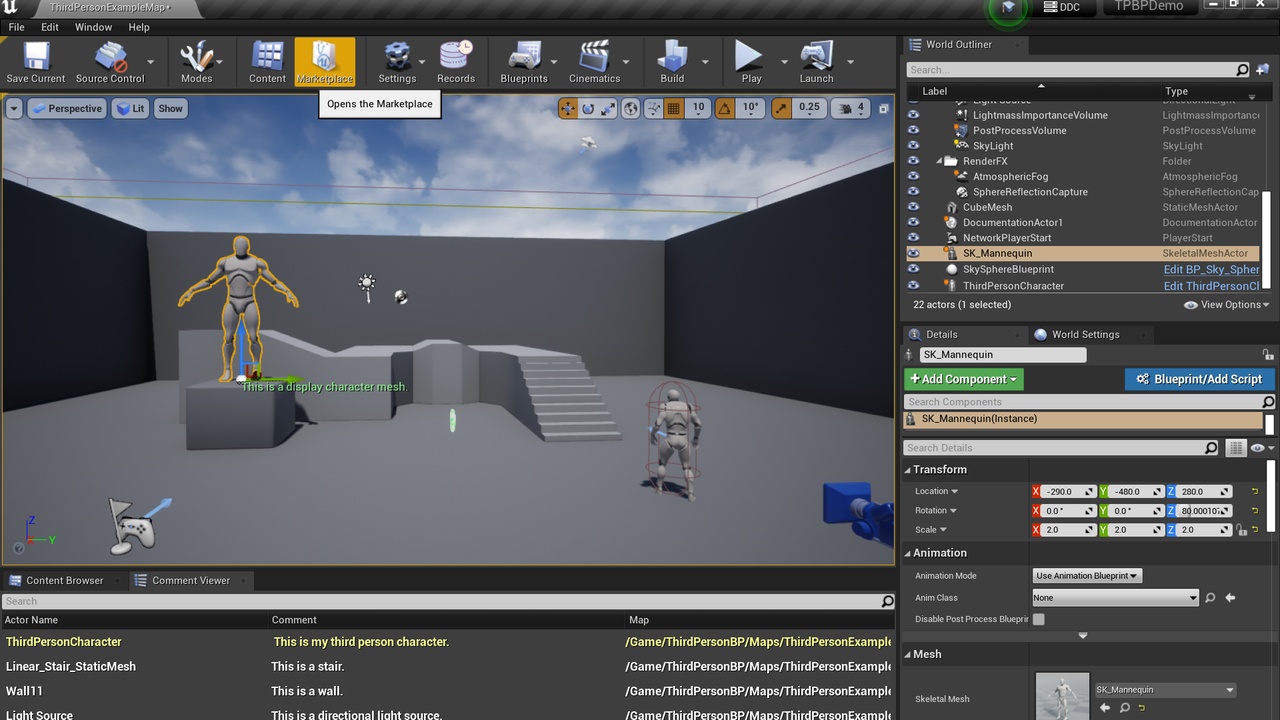Viewport: 1280px width, 720px height.
Task: Click the Launch toolbar icon
Action: tap(816, 62)
